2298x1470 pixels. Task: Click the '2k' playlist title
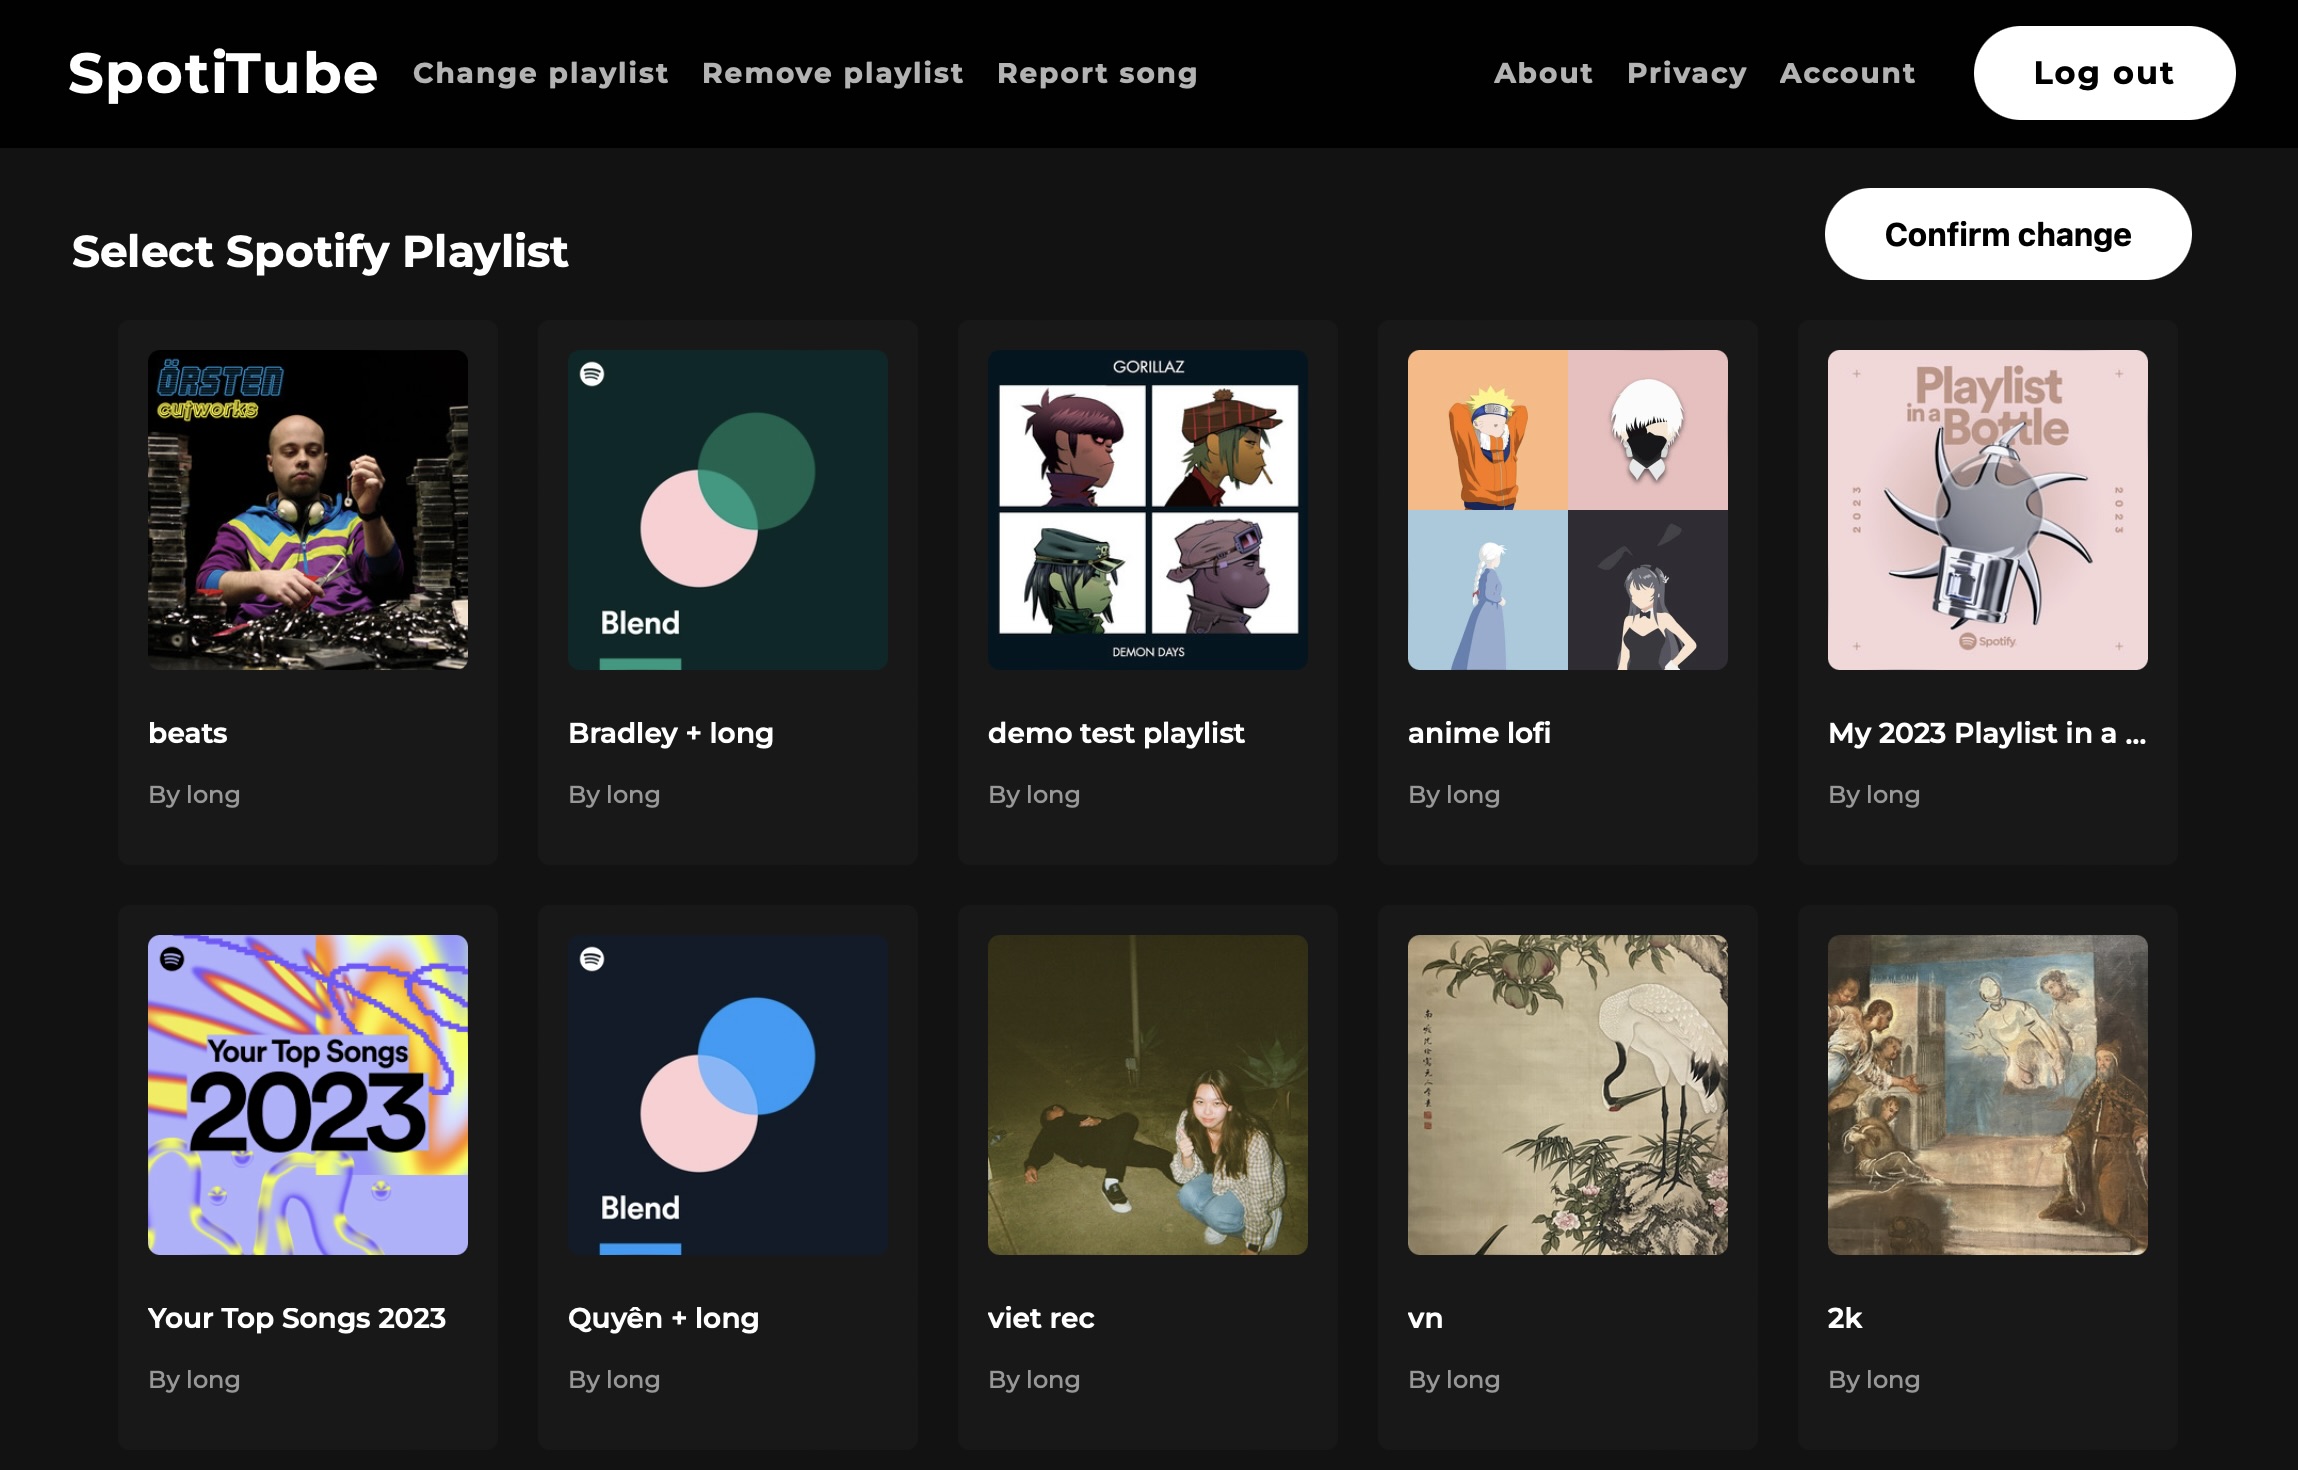click(x=1845, y=1318)
